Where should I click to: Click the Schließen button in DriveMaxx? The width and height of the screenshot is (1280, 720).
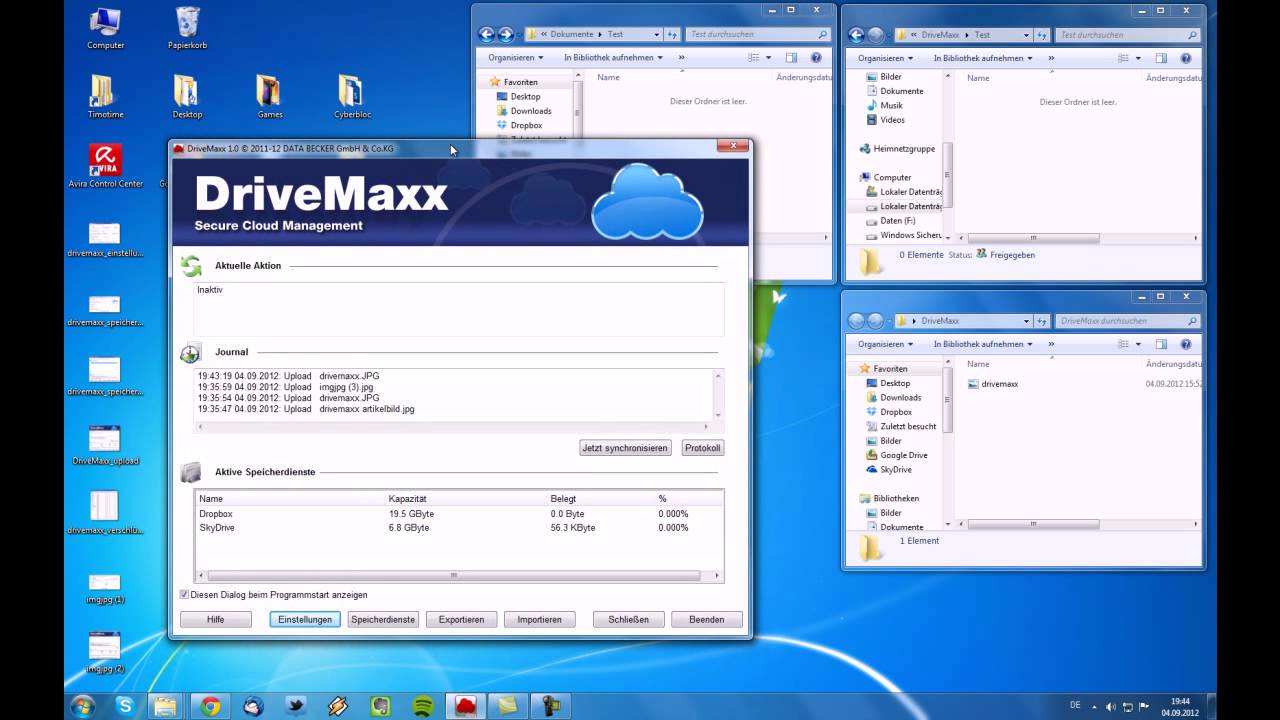click(628, 620)
